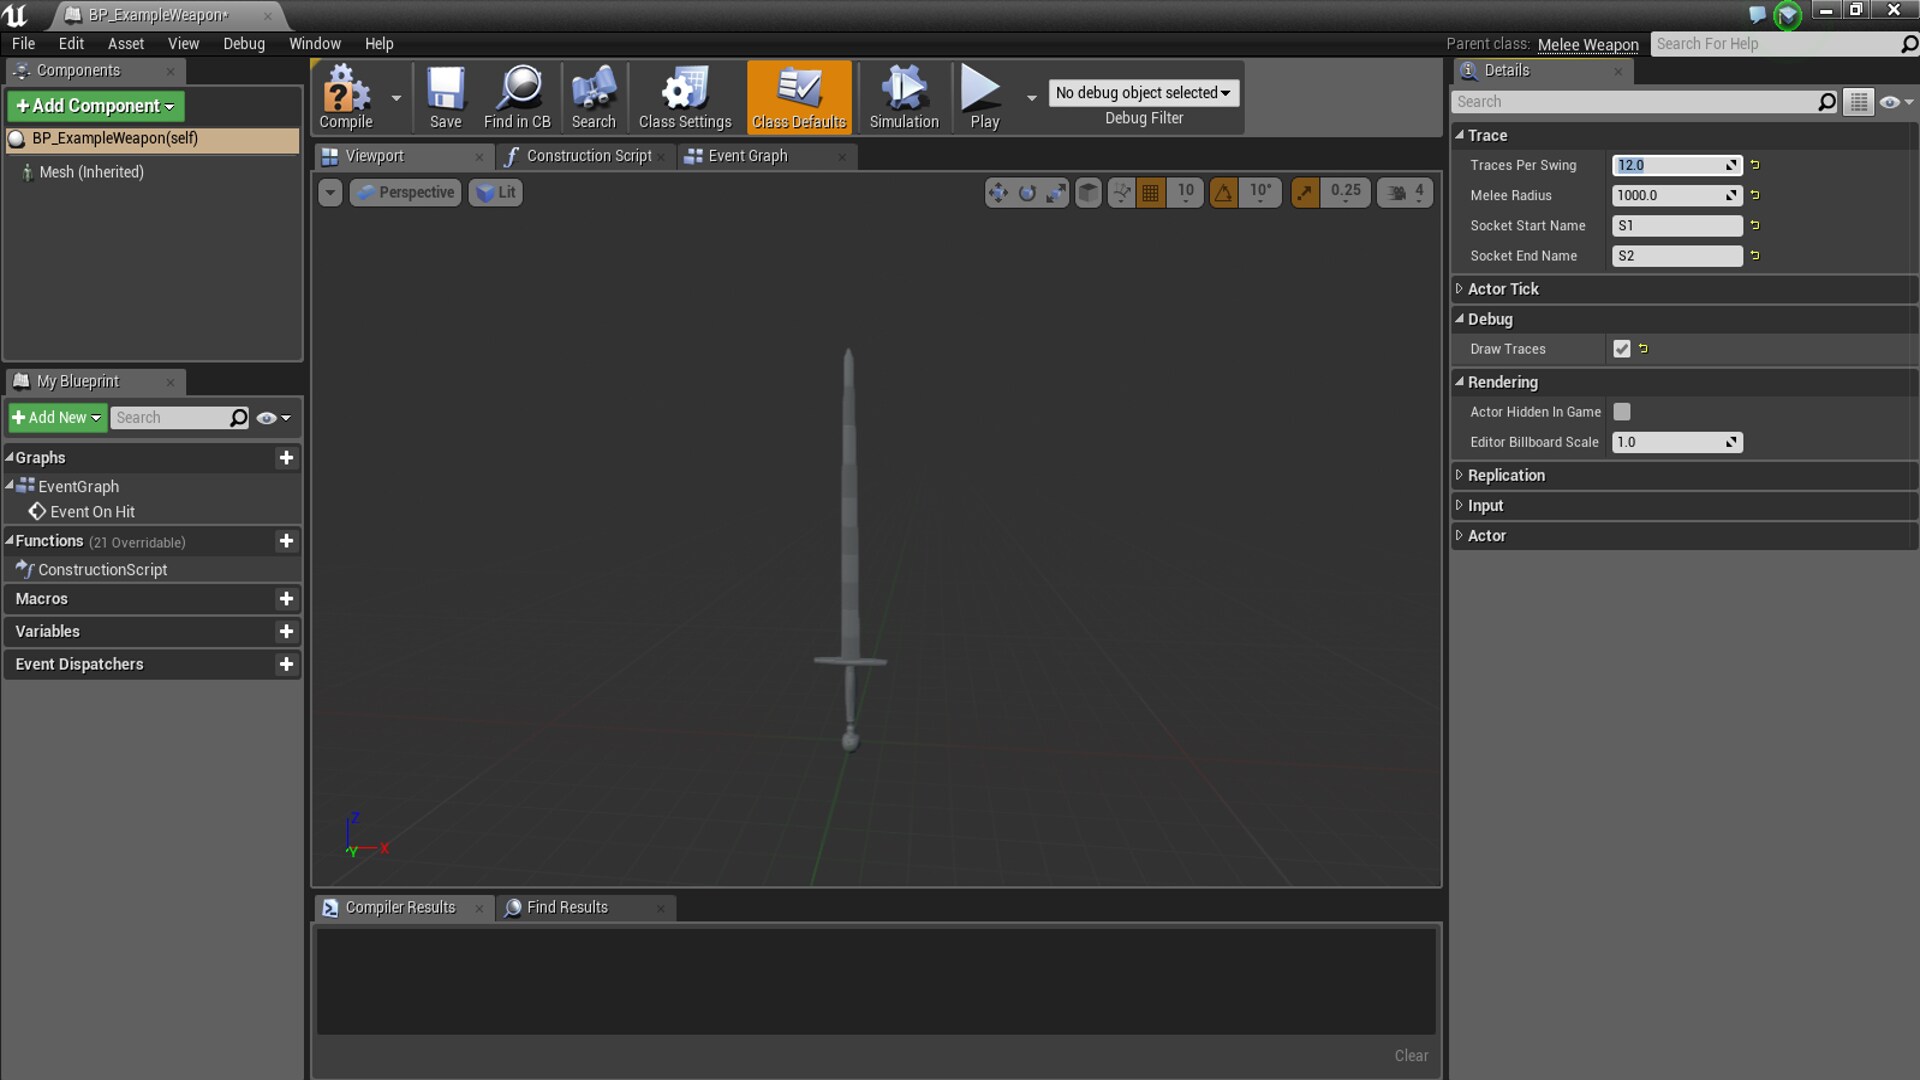Click search magnifier in Details panel
Viewport: 1920px width, 1080px height.
click(1826, 101)
